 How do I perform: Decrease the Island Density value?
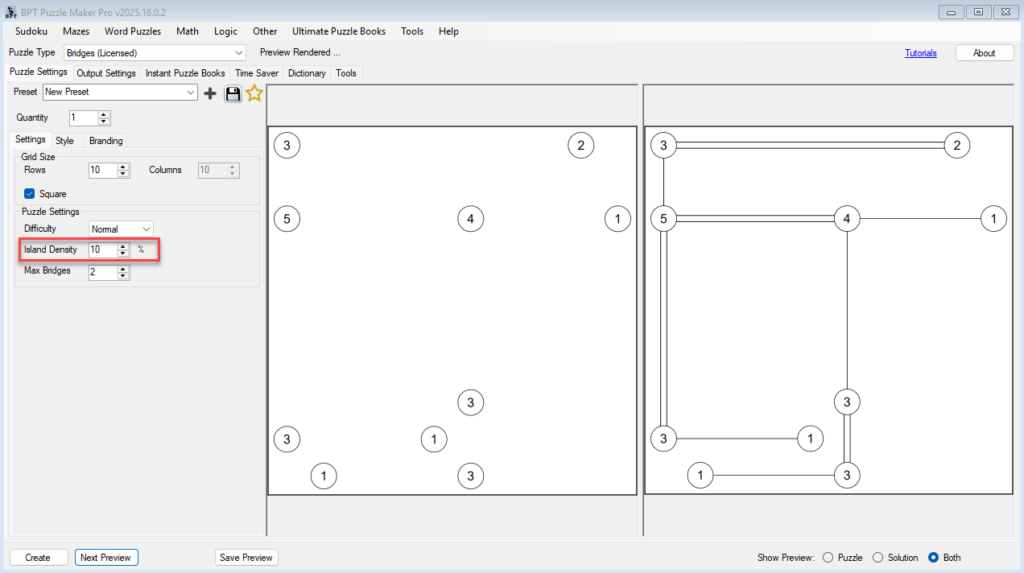pyautogui.click(x=123, y=253)
